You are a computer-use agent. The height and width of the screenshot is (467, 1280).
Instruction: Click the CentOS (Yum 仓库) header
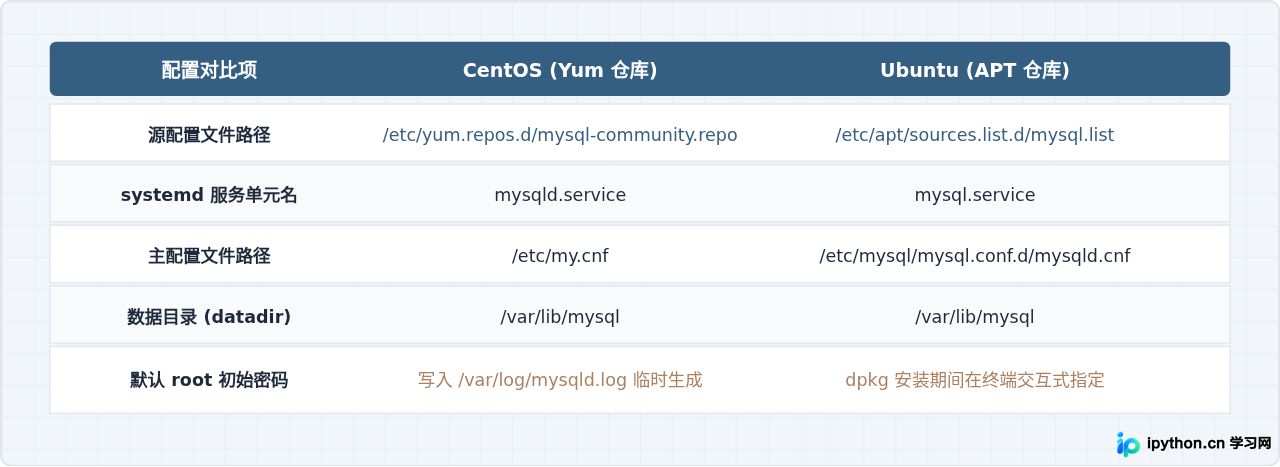[560, 70]
